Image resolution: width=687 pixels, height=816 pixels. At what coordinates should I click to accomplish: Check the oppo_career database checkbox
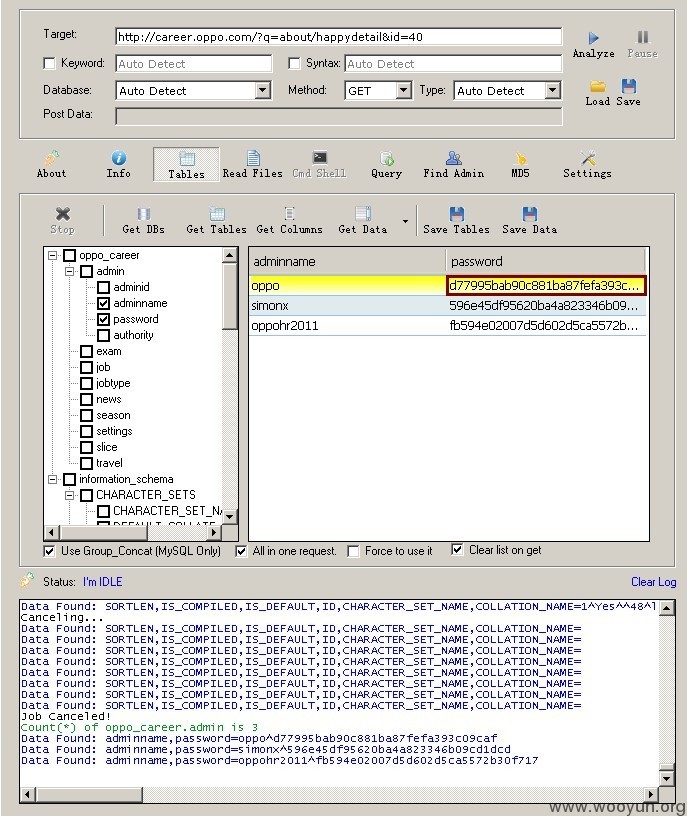pyautogui.click(x=69, y=256)
